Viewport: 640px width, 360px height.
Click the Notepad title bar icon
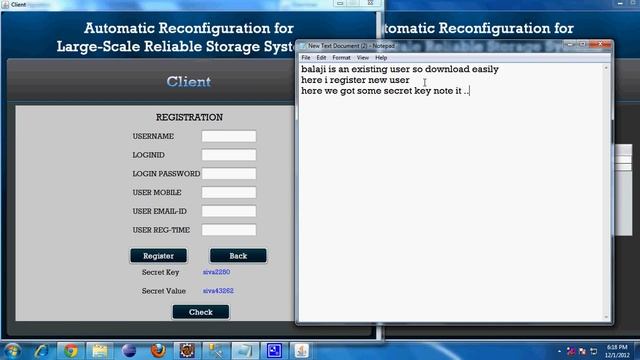click(x=303, y=46)
